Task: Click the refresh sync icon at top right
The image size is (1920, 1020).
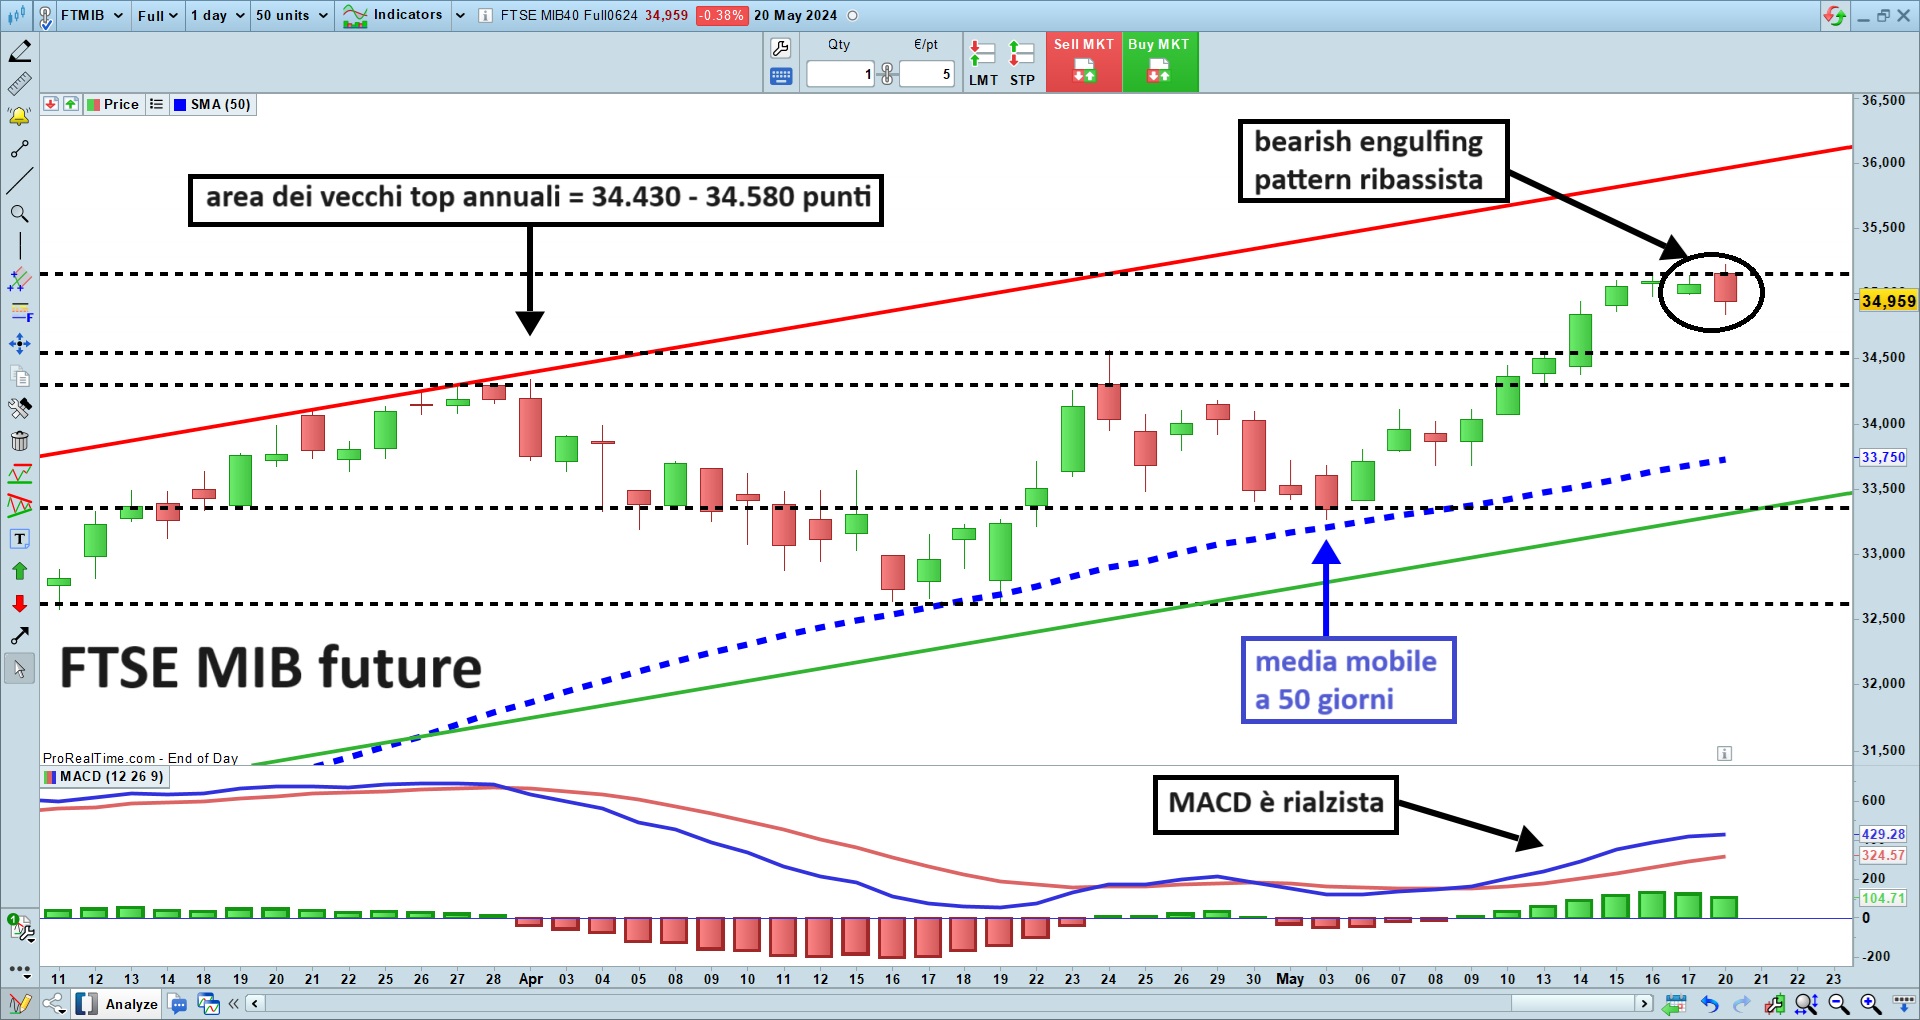Action: tap(1834, 16)
